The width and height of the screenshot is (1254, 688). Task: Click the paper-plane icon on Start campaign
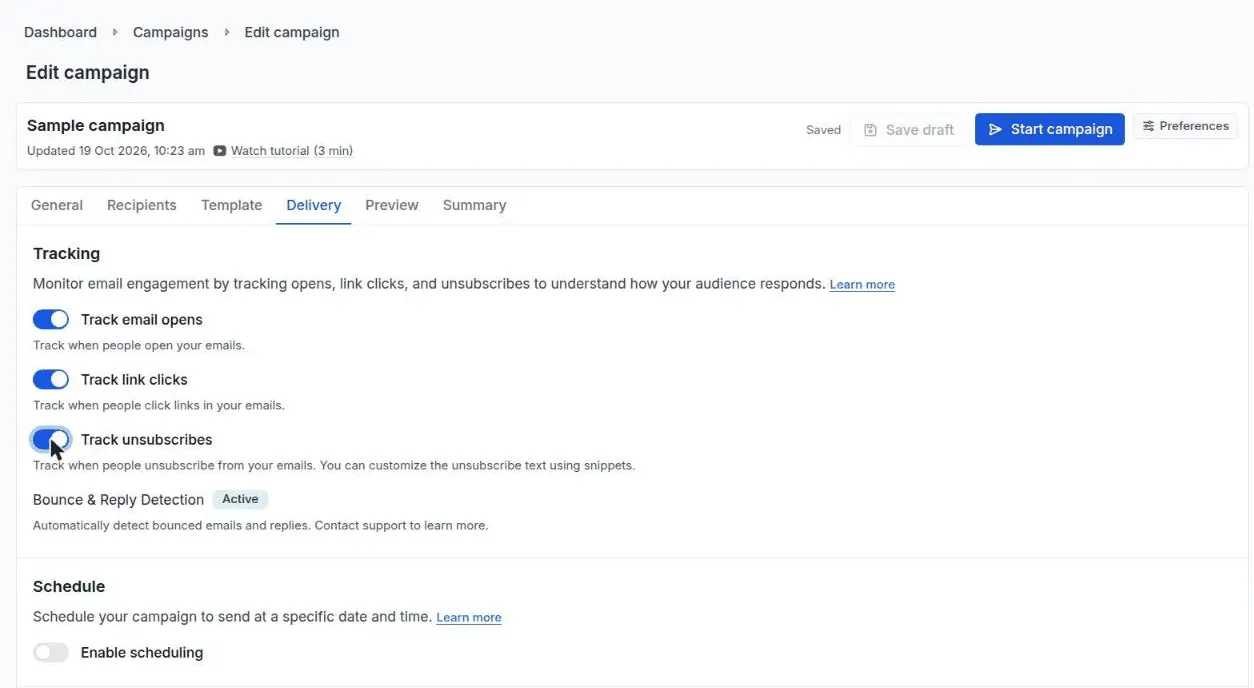point(995,129)
